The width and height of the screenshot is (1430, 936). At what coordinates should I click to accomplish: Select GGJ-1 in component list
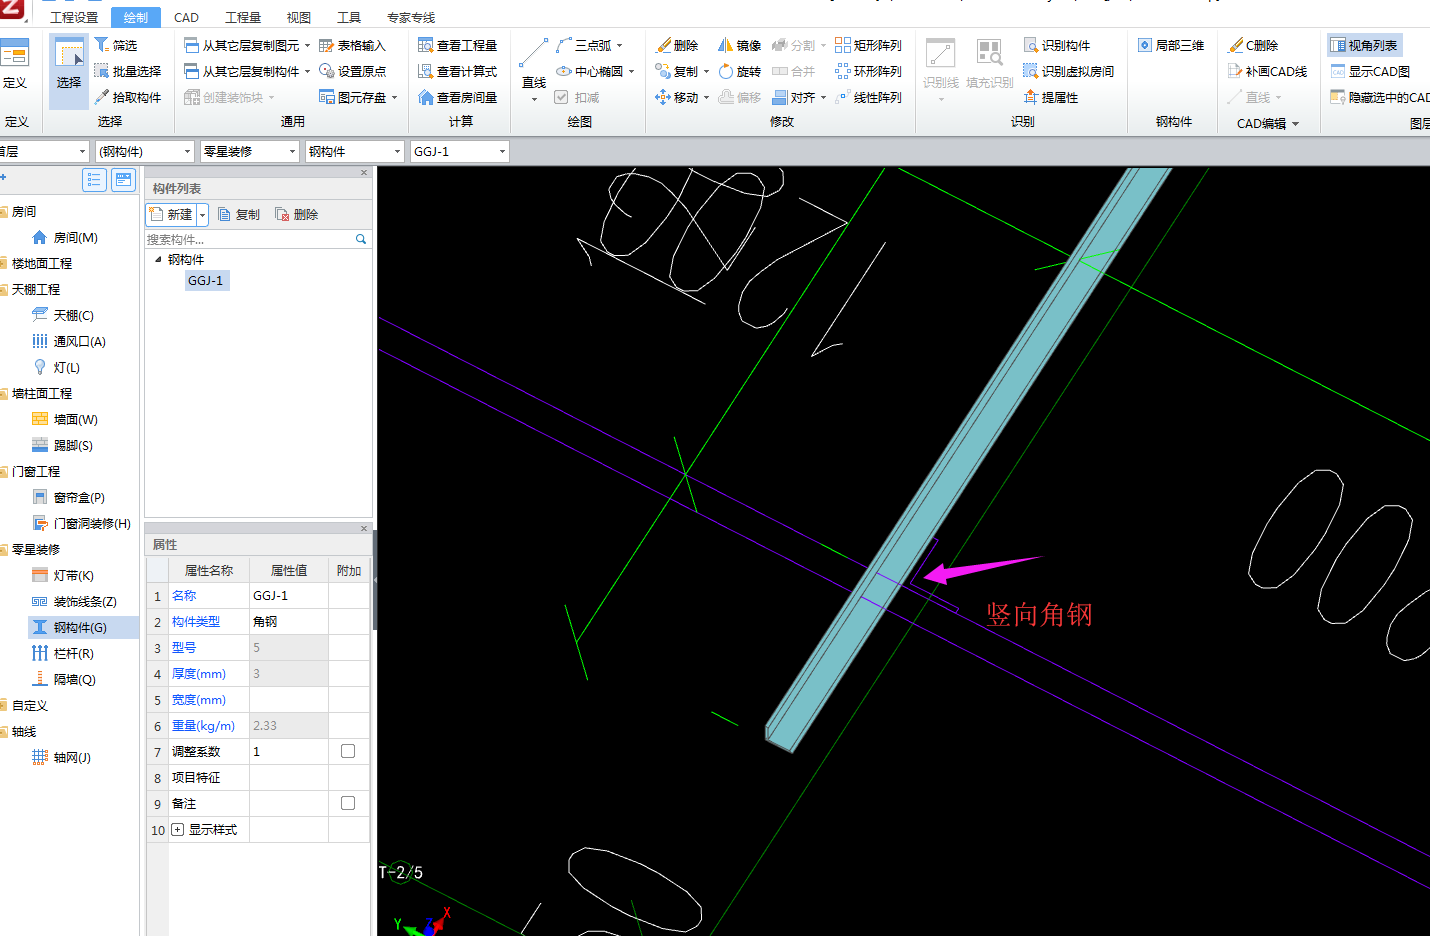(x=206, y=281)
